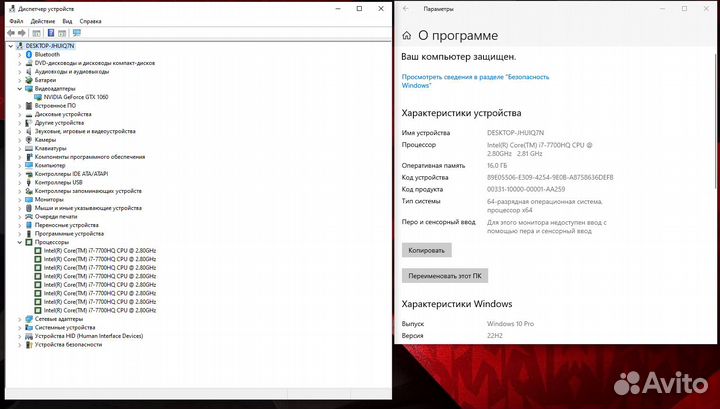Click the Батареи battery icon
720x409 pixels.
29,80
